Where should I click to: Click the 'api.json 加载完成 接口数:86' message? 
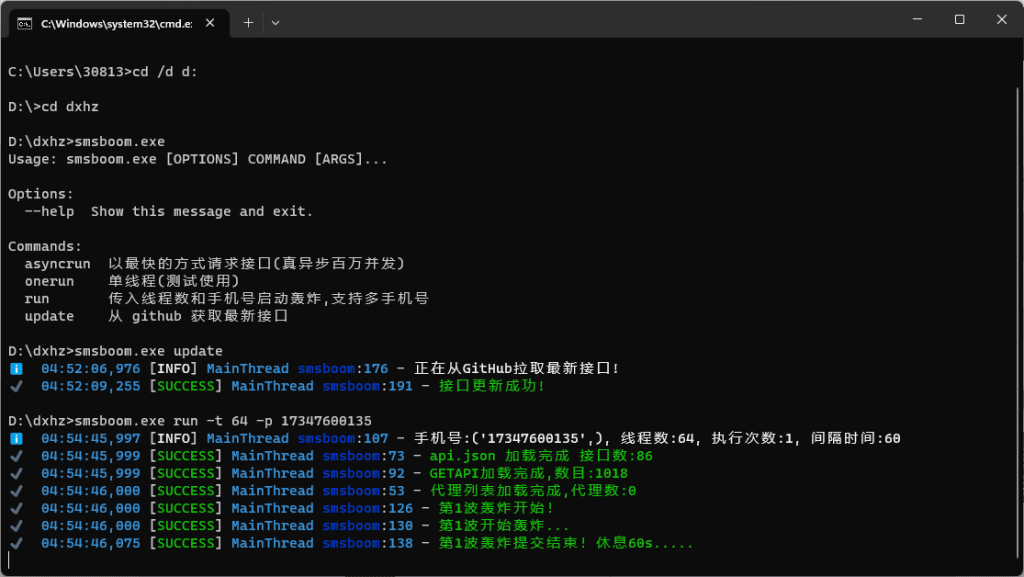[541, 456]
